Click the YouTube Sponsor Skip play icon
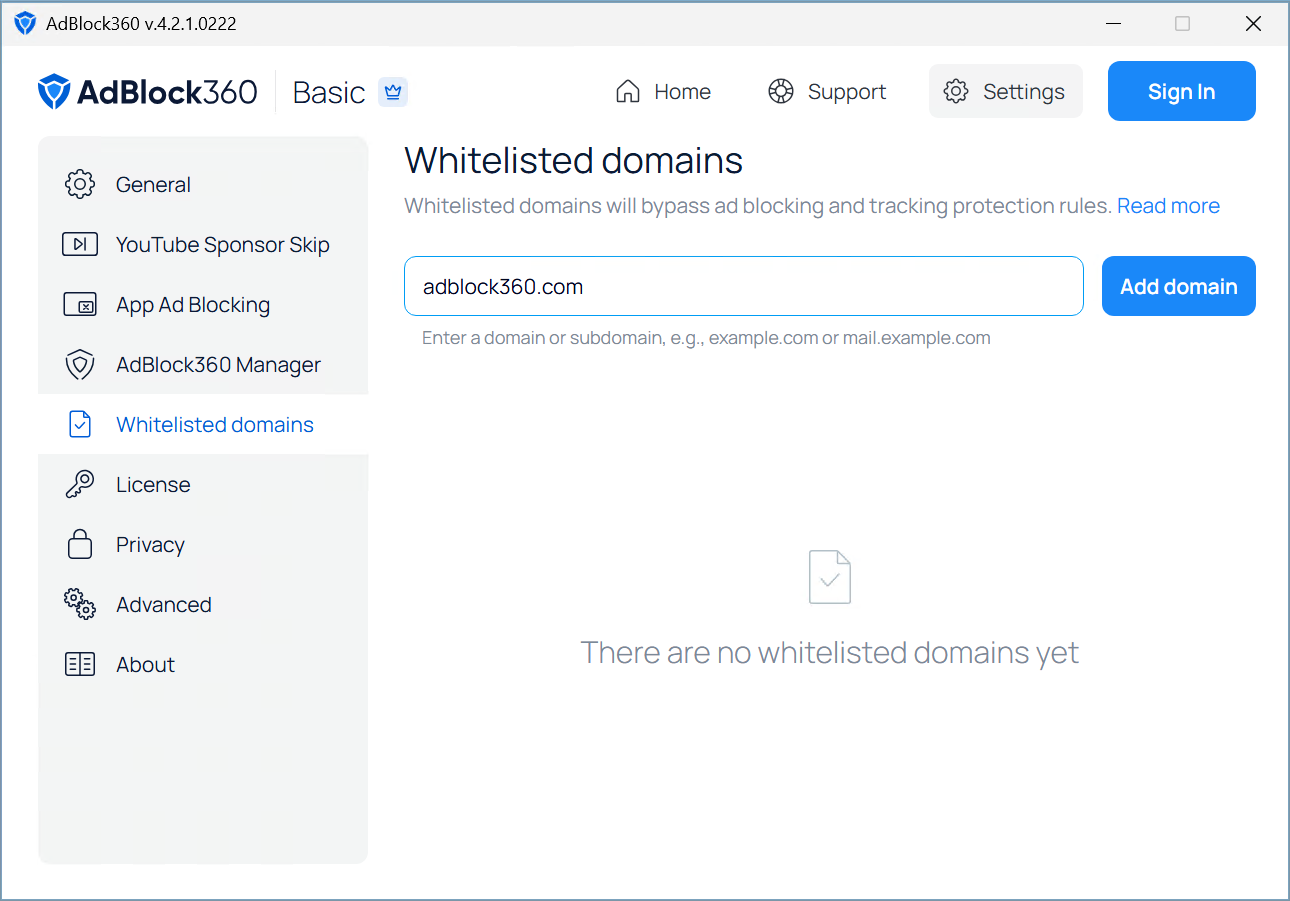This screenshot has width=1290, height=901. (x=80, y=244)
